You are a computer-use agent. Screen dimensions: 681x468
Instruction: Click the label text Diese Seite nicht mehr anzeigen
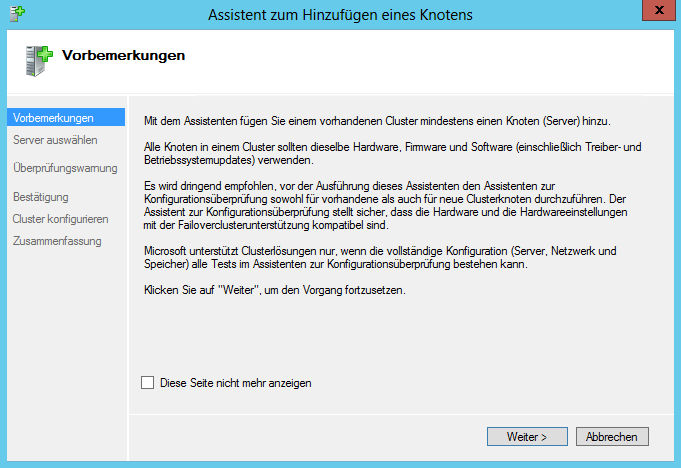tap(236, 383)
